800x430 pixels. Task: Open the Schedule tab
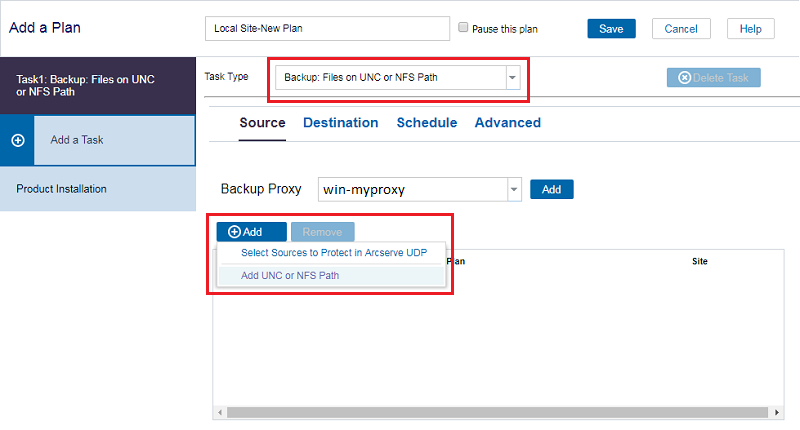pos(427,123)
